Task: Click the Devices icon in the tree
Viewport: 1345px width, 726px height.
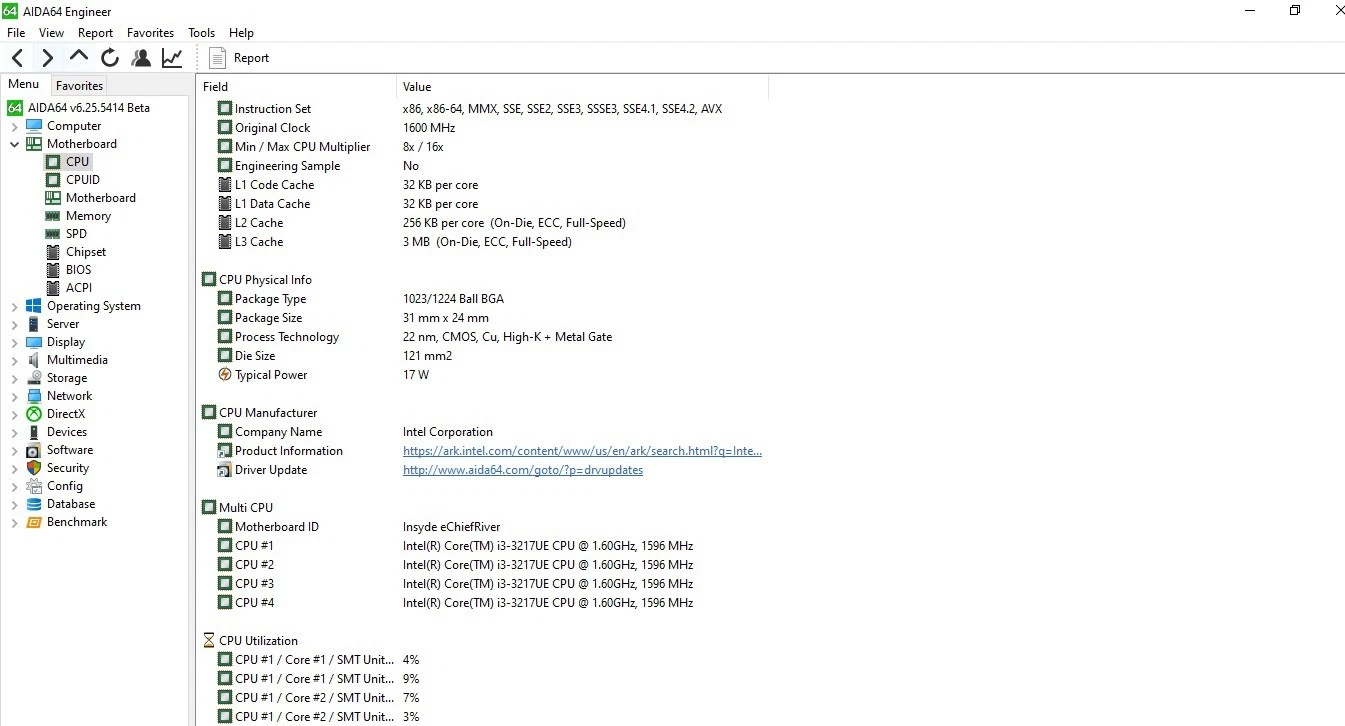Action: (34, 432)
